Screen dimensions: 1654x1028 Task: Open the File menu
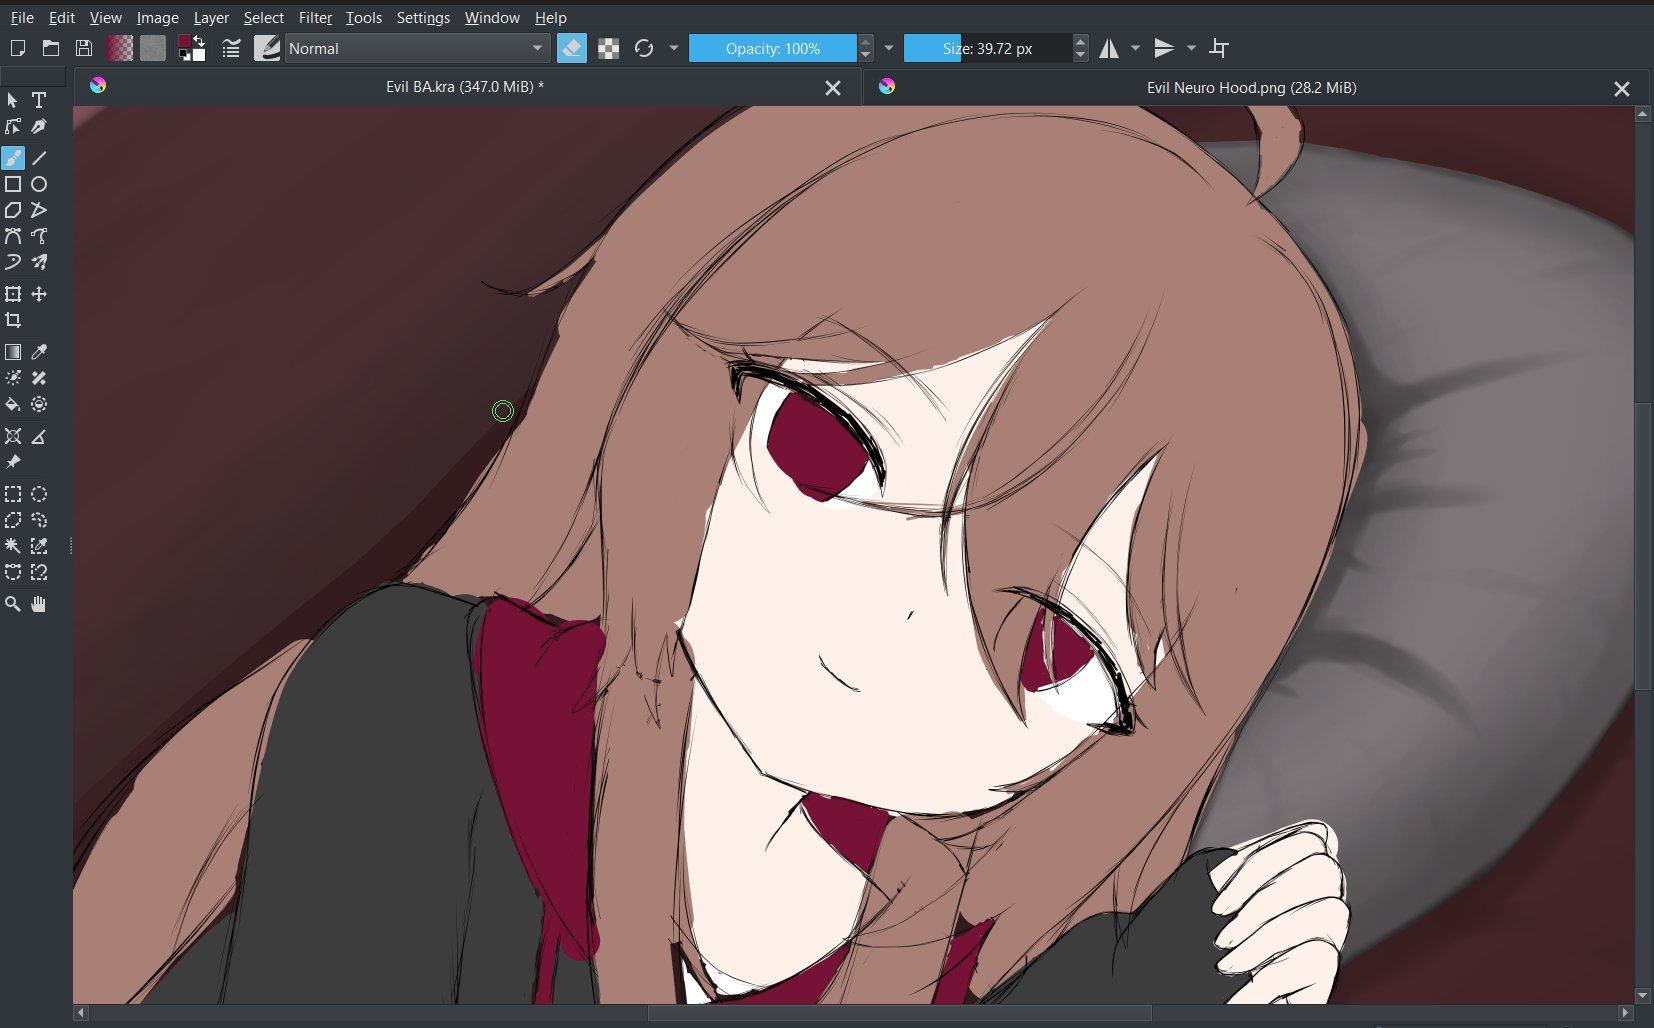click(22, 17)
